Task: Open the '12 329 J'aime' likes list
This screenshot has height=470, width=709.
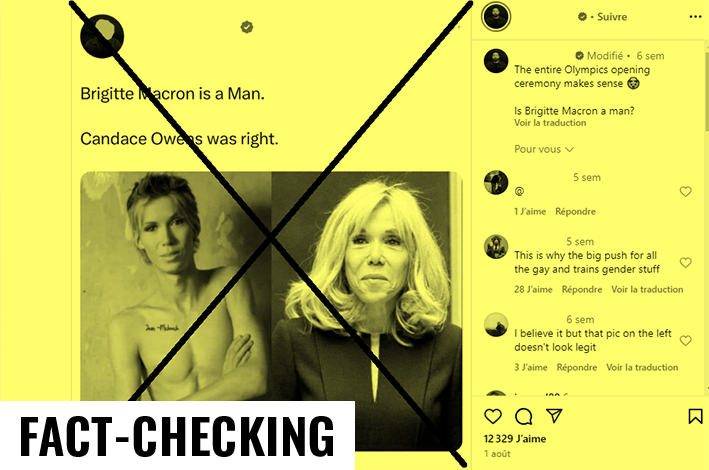Action: pos(515,438)
